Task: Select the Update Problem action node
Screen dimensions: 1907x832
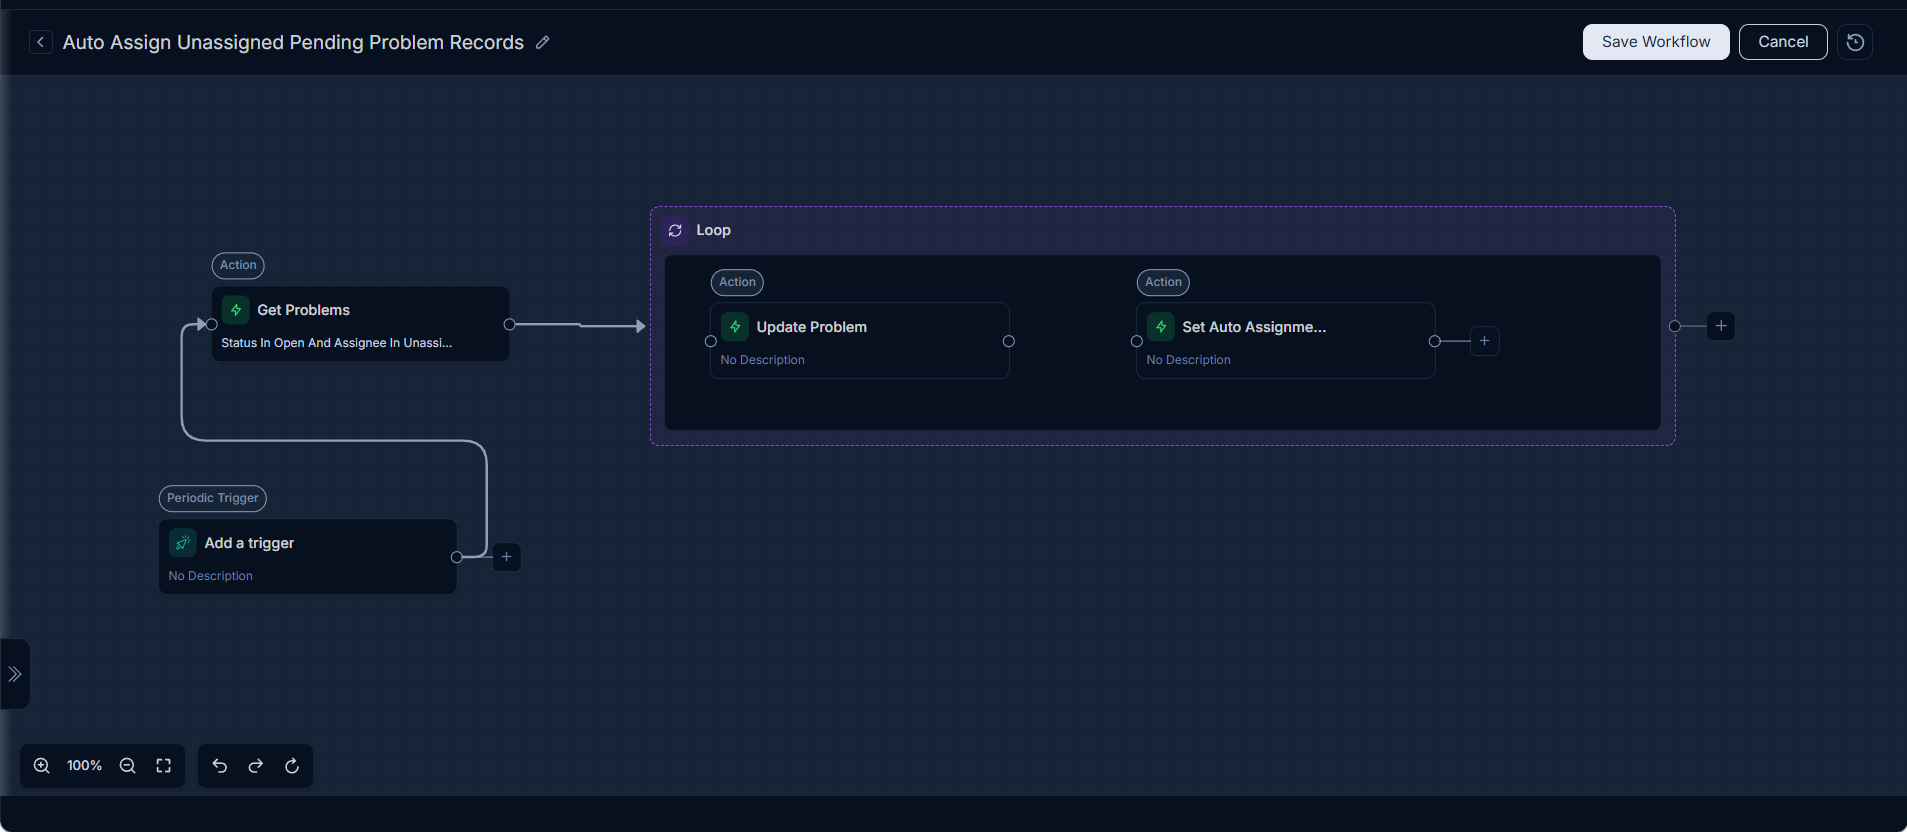Action: tap(859, 340)
